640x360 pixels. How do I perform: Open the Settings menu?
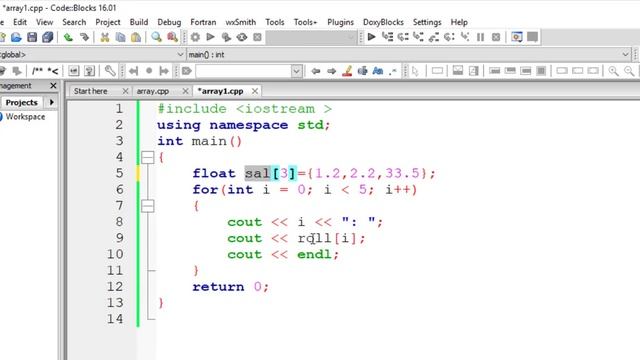(427, 22)
